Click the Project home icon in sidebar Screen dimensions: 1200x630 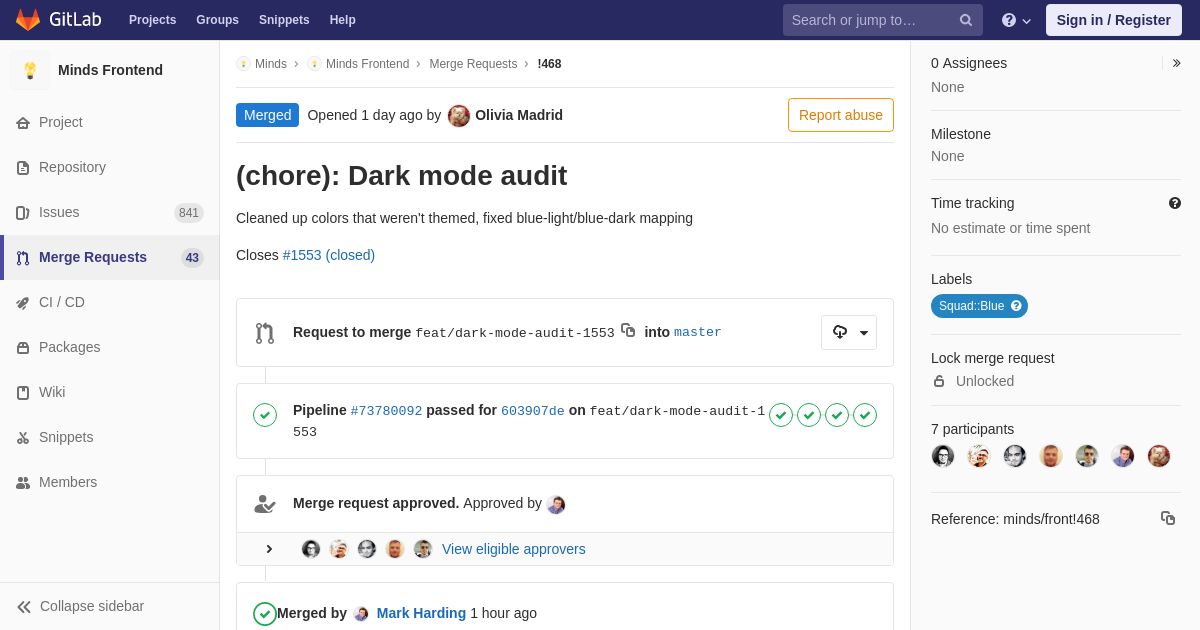click(23, 123)
